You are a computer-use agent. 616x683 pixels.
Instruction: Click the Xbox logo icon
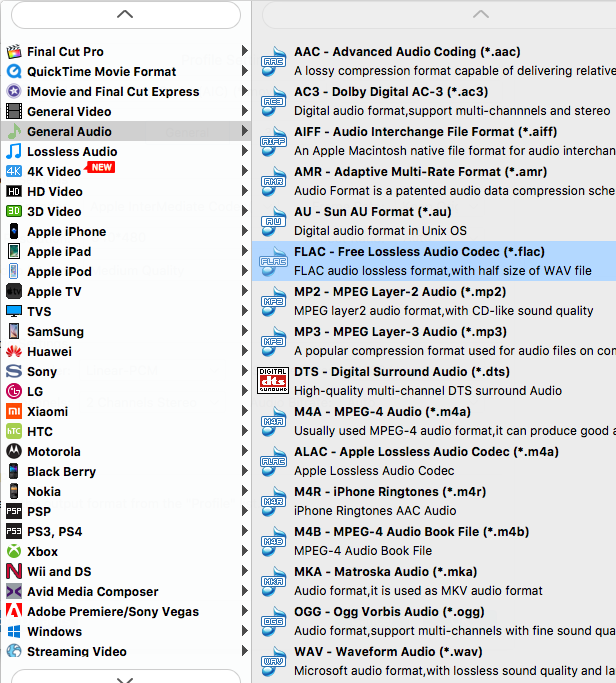(x=14, y=551)
